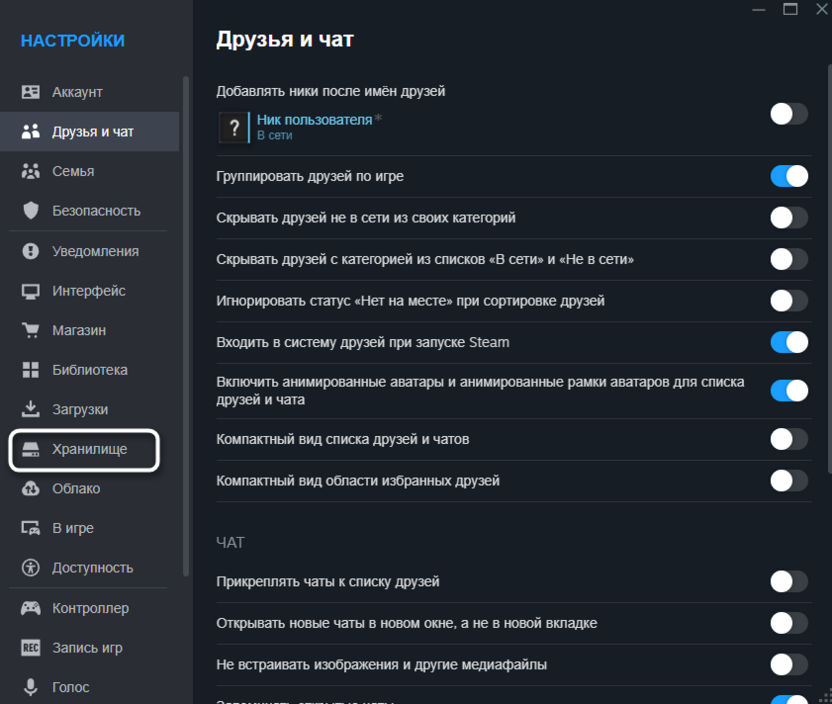Screen dimensions: 832x704
Task: Click the Семья family group icon
Action: pyautogui.click(x=30, y=171)
